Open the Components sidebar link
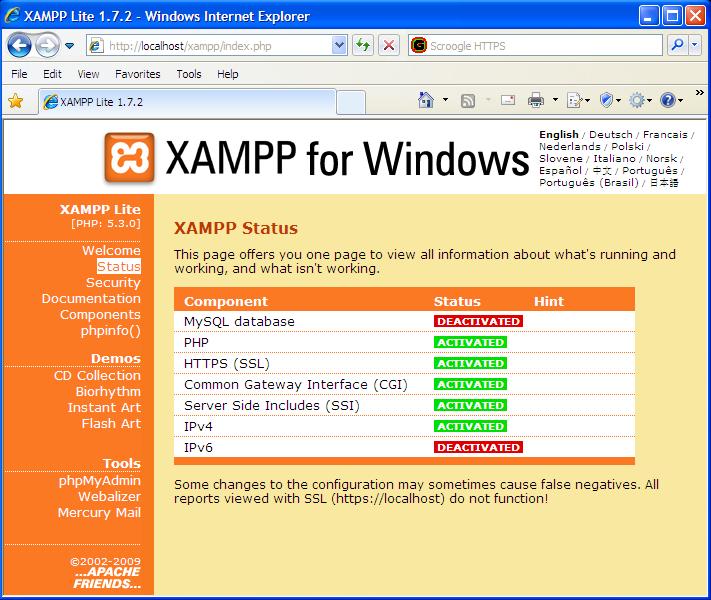This screenshot has width=711, height=600. click(100, 314)
